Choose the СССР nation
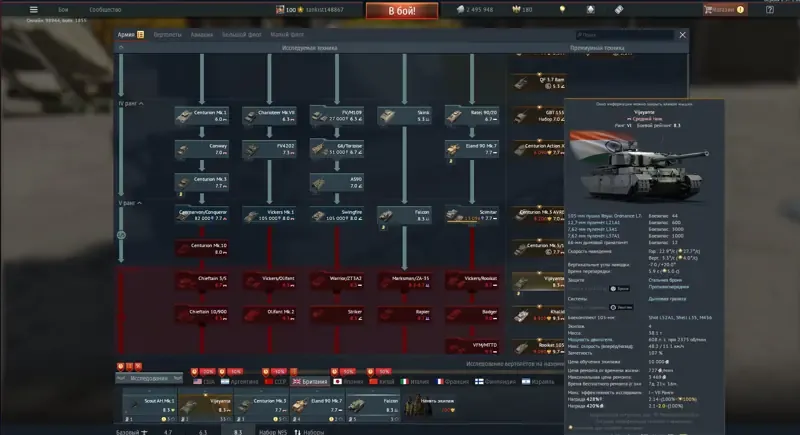Image resolution: width=800 pixels, height=435 pixels. click(x=276, y=381)
